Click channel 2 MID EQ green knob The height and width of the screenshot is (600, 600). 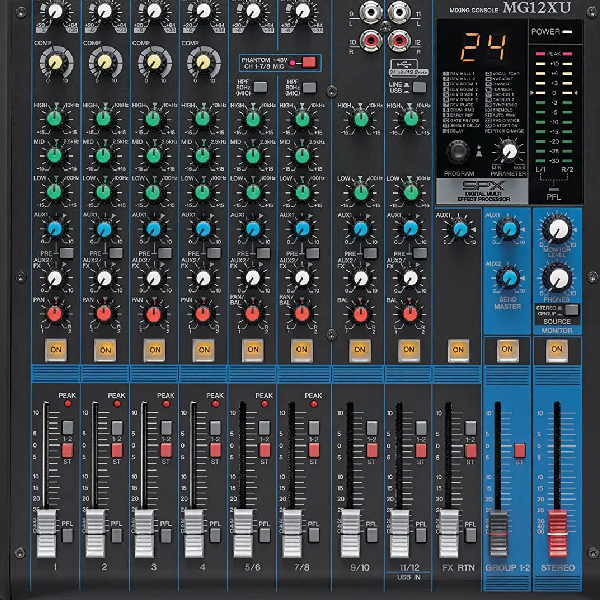(x=104, y=155)
